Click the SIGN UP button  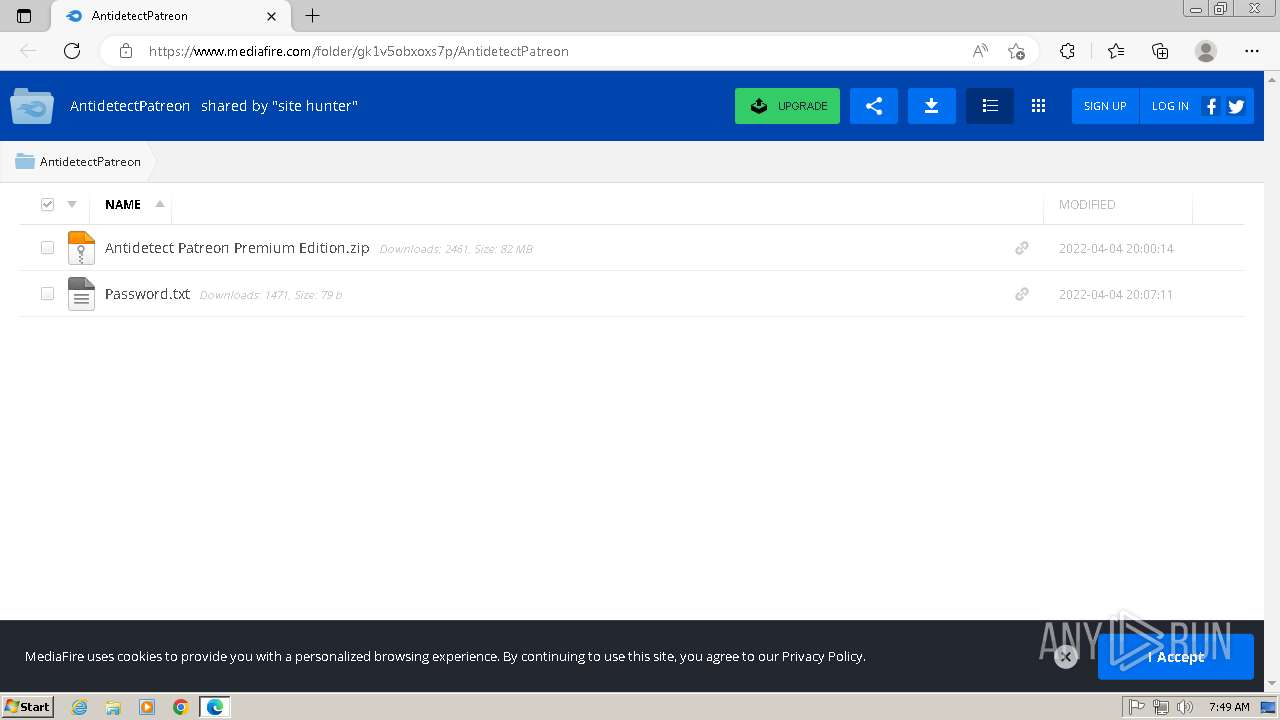(x=1105, y=106)
